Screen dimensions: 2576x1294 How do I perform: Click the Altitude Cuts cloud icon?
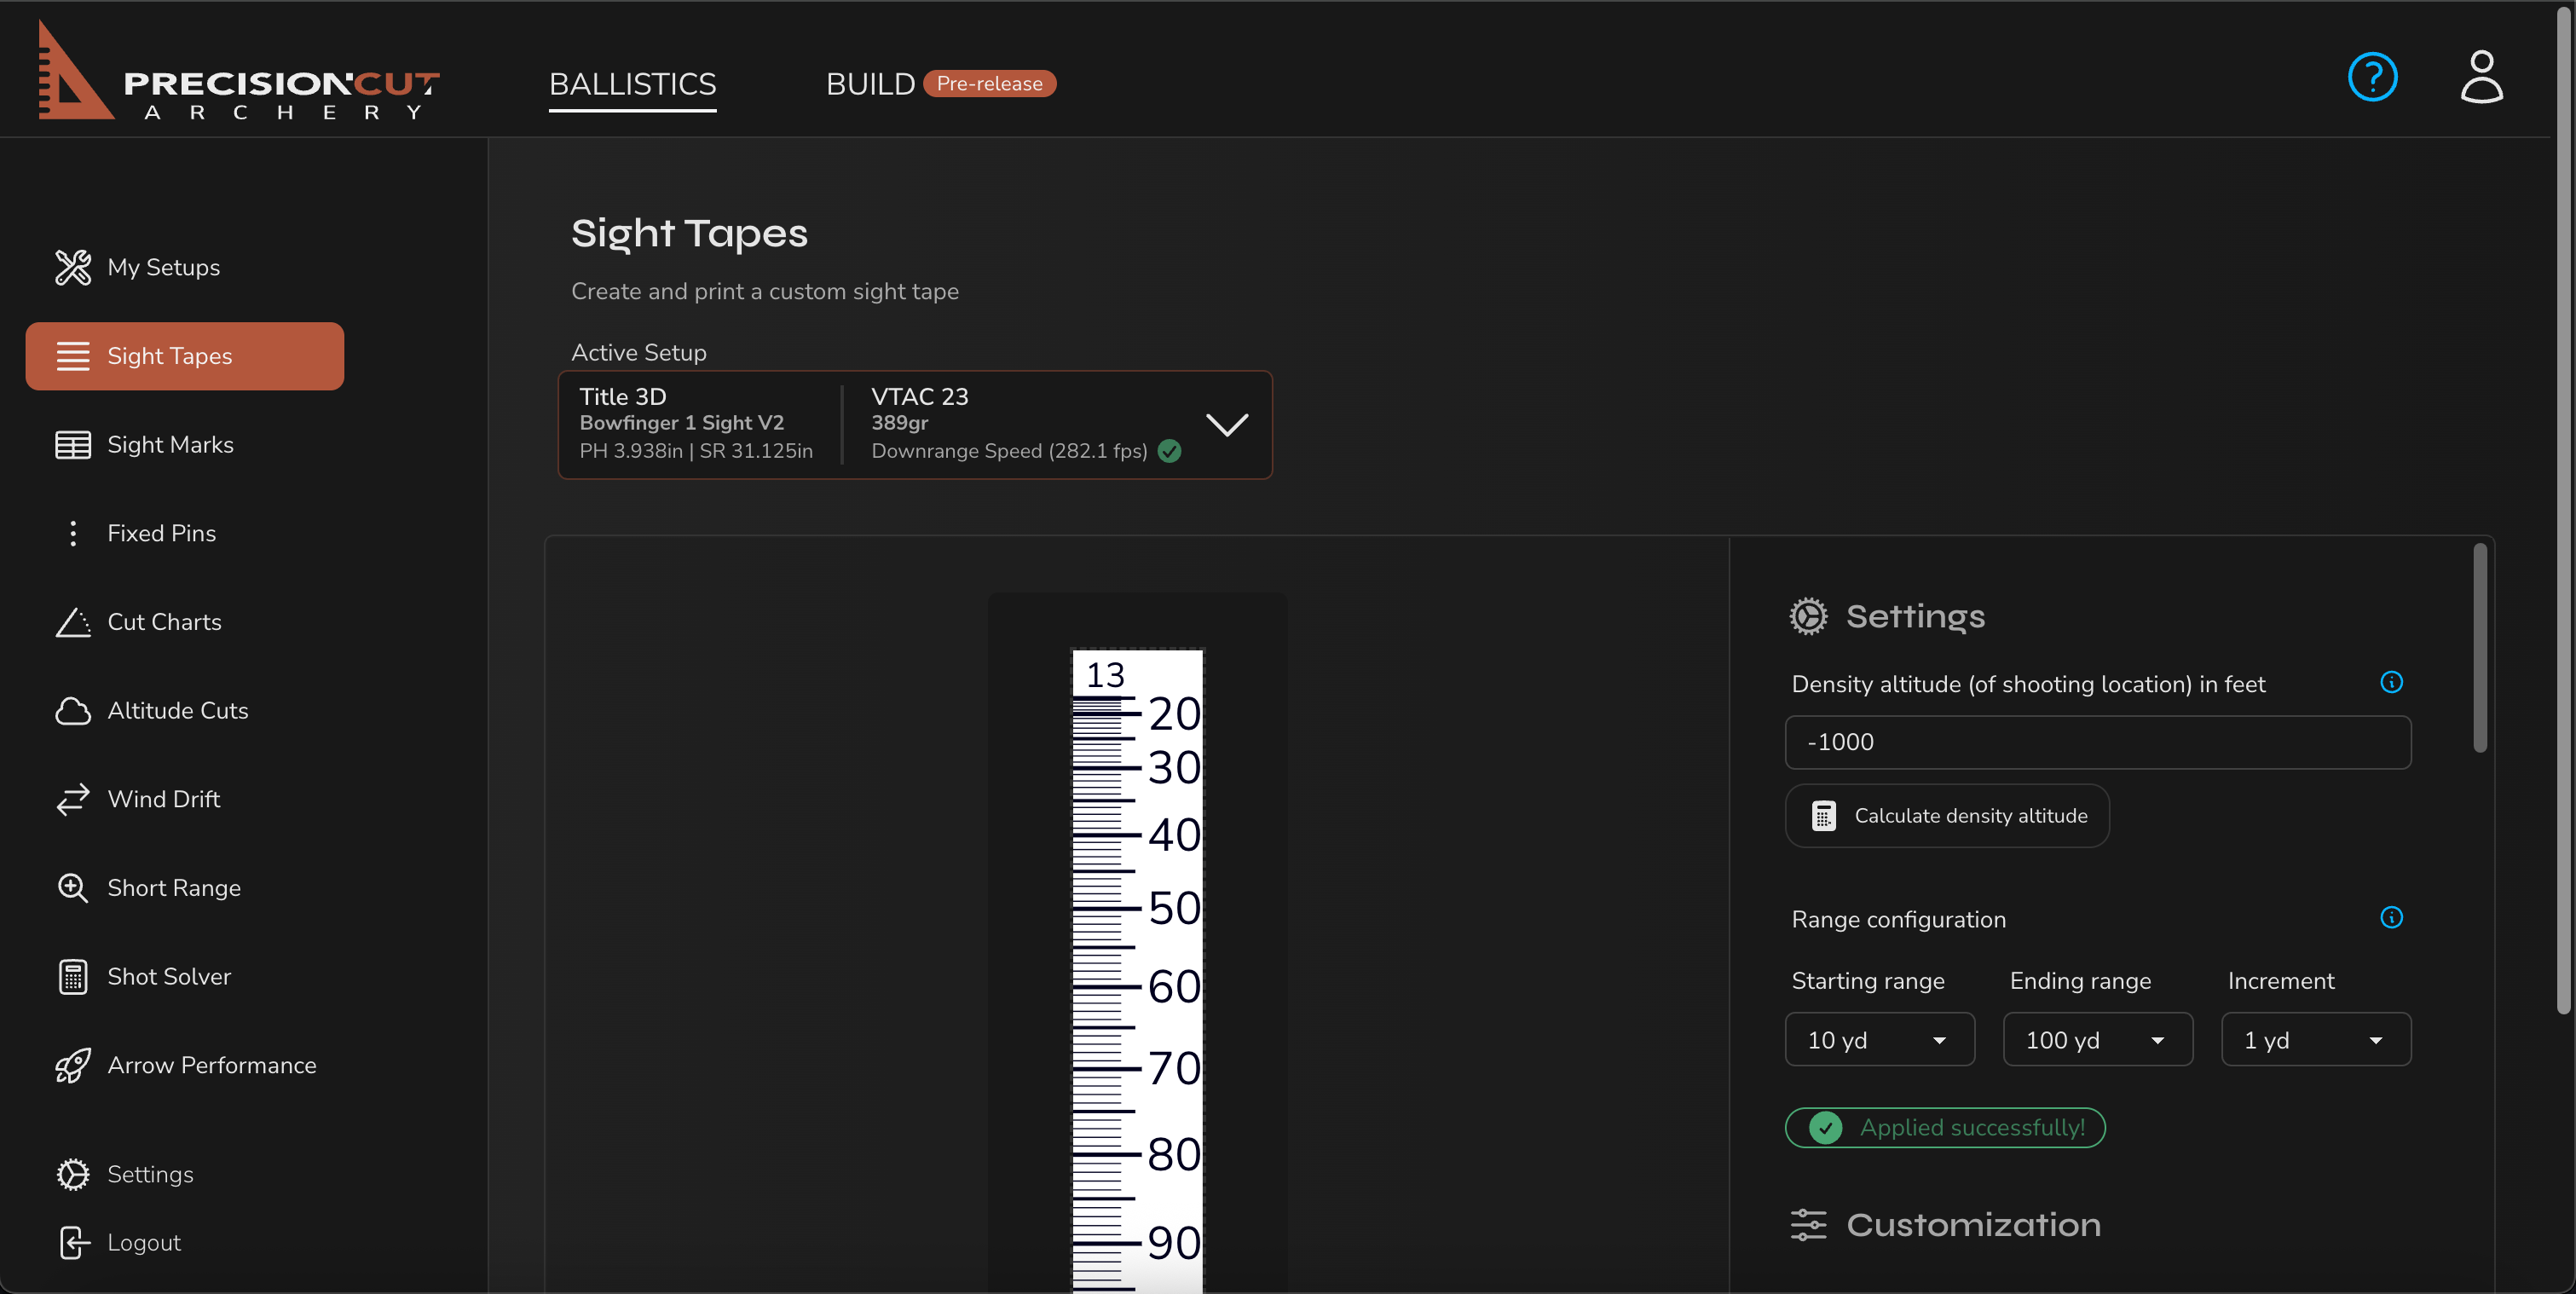pyautogui.click(x=73, y=711)
